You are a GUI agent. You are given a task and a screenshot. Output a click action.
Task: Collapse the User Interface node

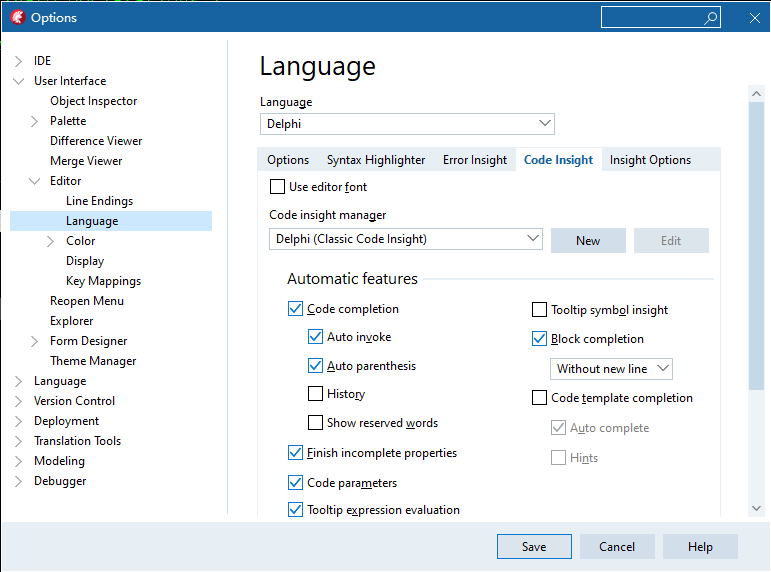point(18,81)
